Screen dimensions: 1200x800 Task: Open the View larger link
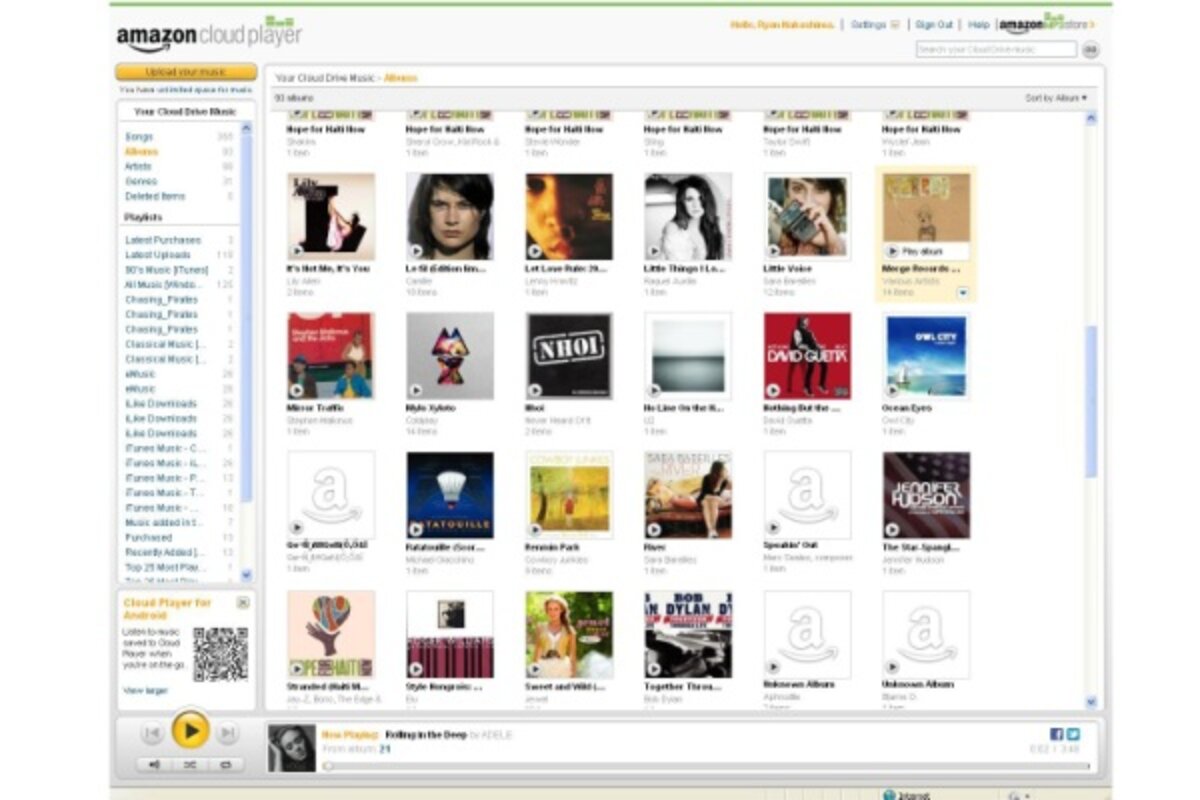(145, 690)
